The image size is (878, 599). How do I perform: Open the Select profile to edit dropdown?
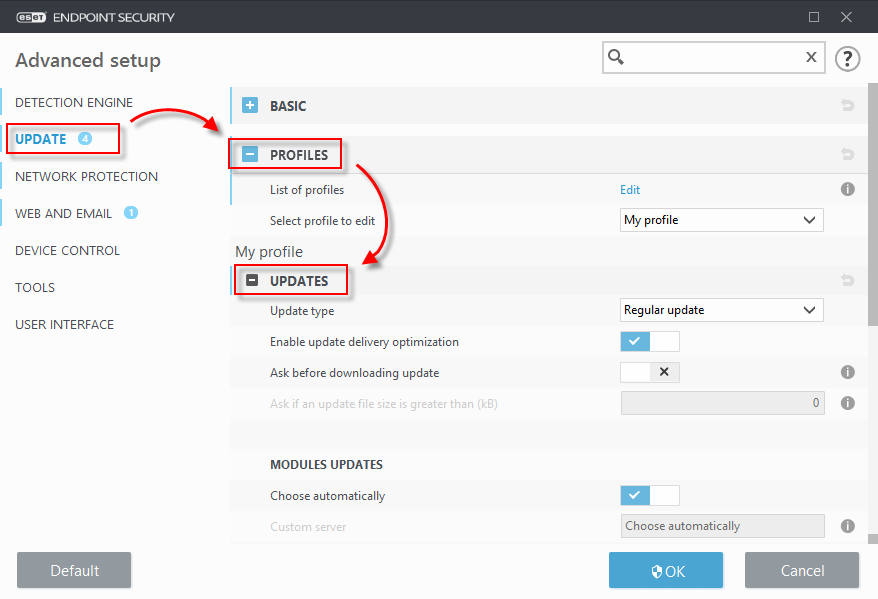pos(722,220)
